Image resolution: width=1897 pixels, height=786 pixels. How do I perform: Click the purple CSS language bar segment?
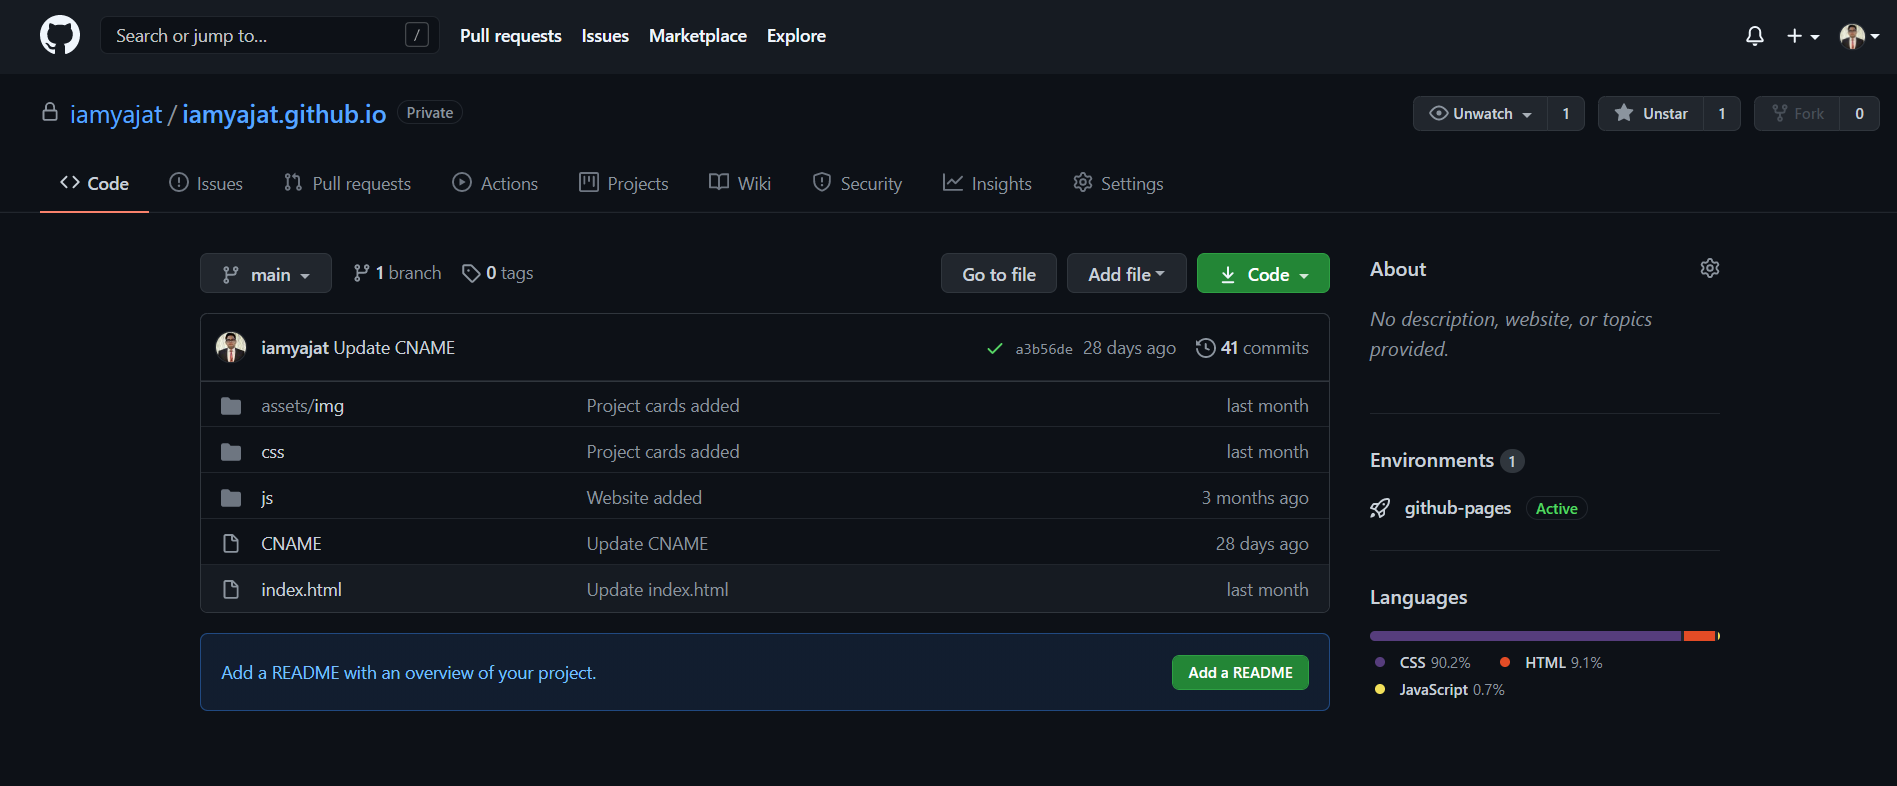1526,636
